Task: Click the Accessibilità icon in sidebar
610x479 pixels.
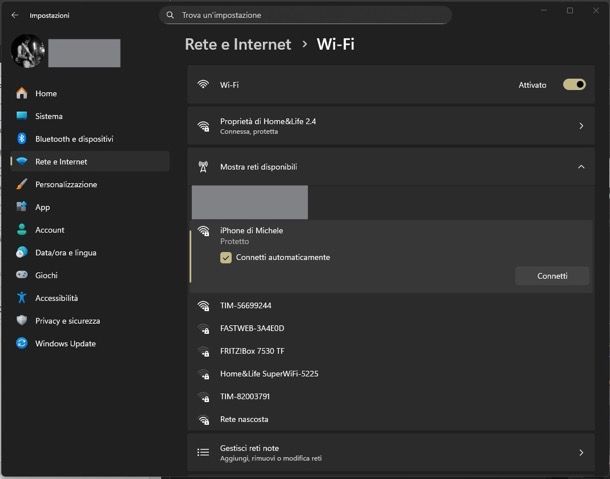Action: pos(21,298)
